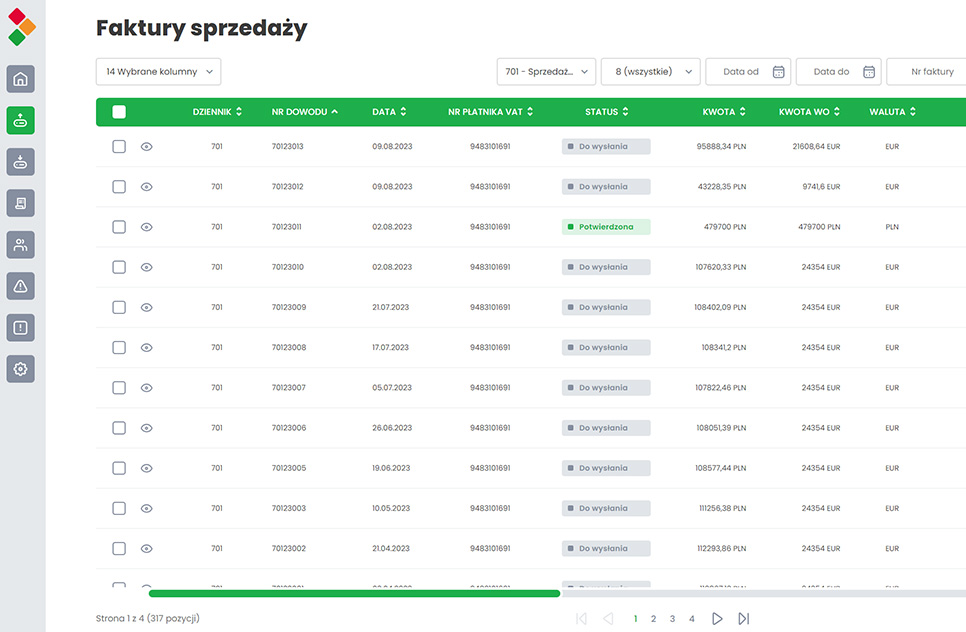Open settings gear in sidebar
Viewport: 966px width, 632px height.
point(21,369)
